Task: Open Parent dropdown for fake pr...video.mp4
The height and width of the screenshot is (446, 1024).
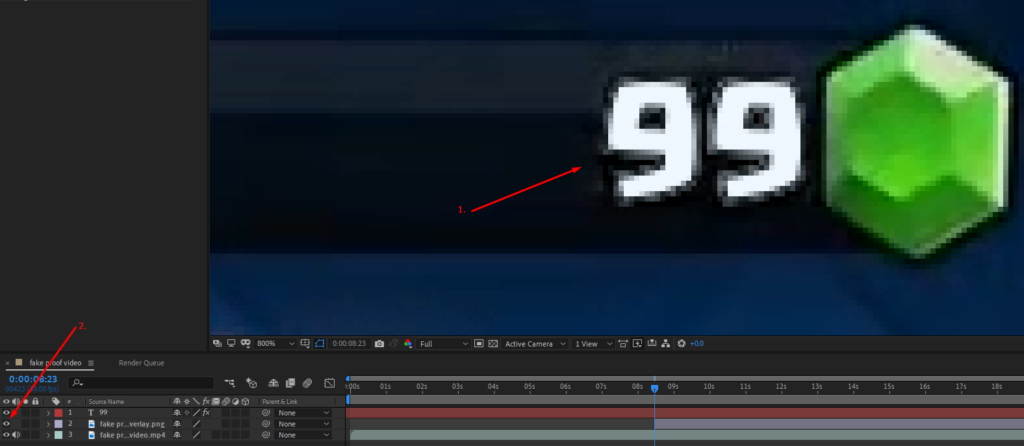Action: pos(303,434)
